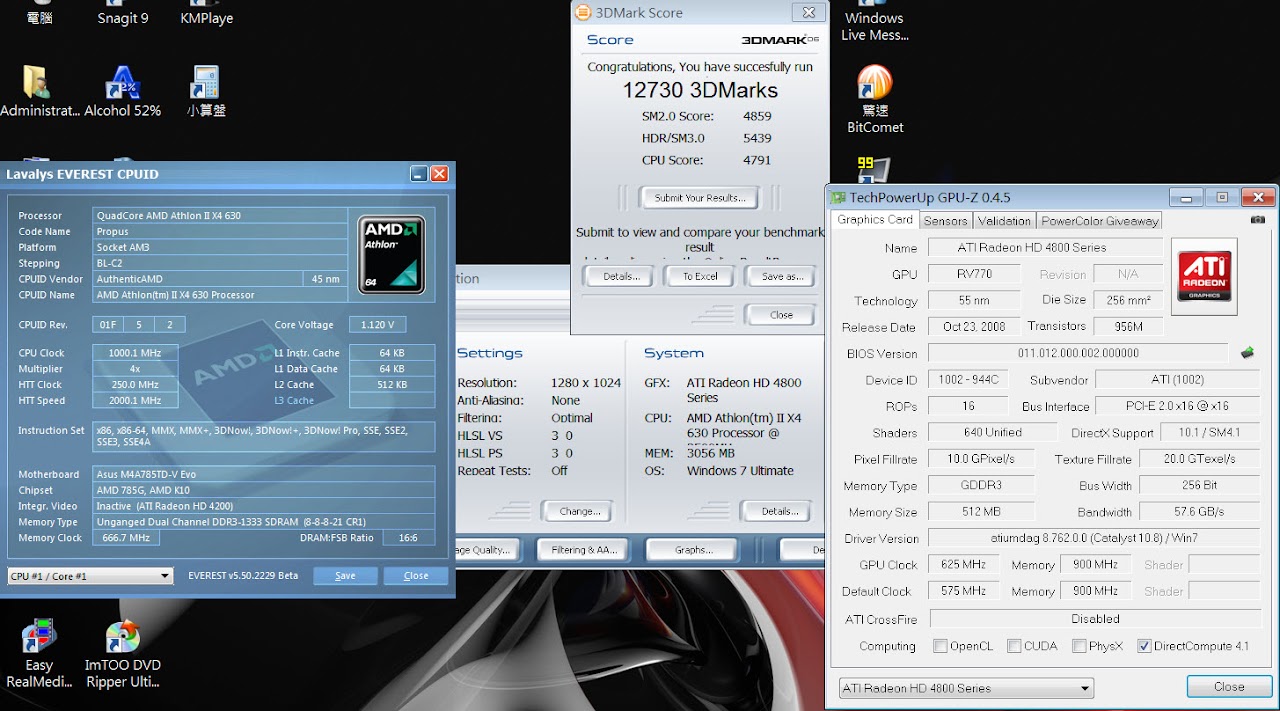The image size is (1280, 711).
Task: Click GPU-Z title bar application icon
Action: tap(839, 197)
